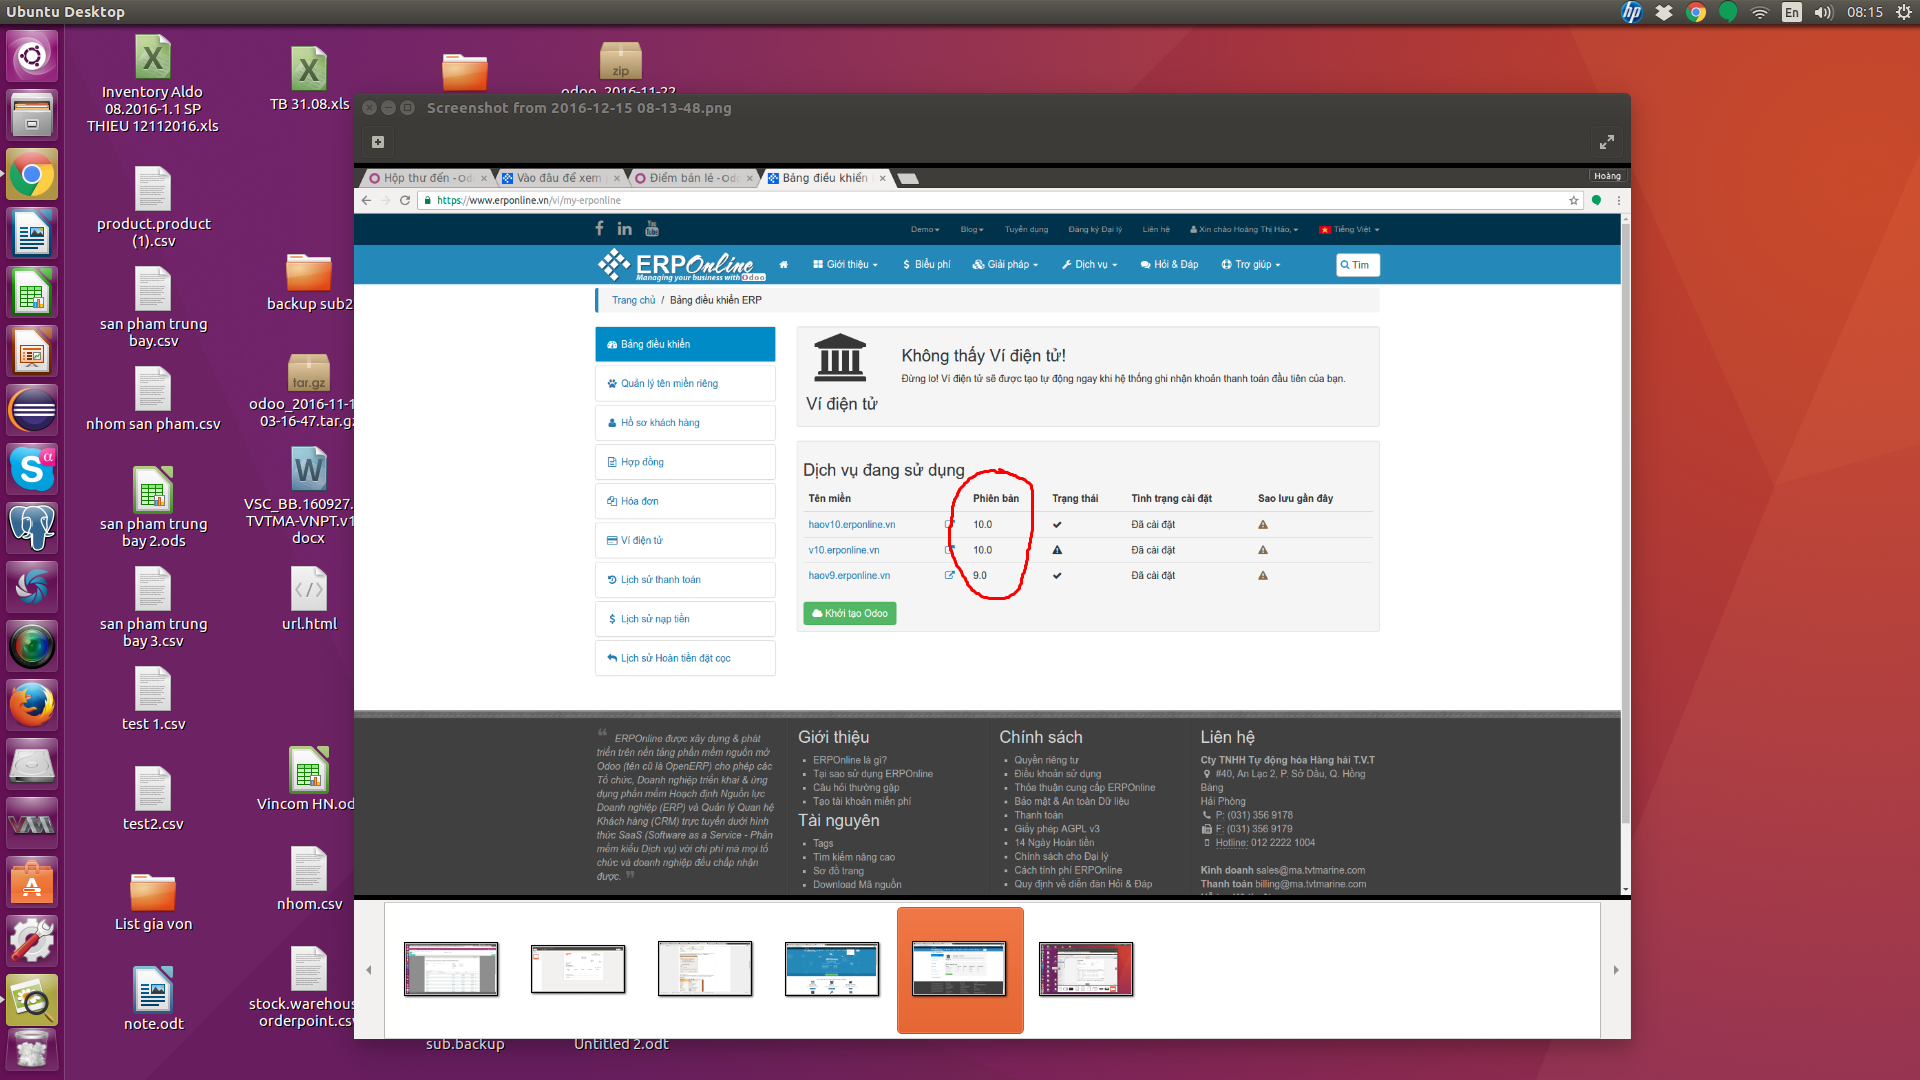Viewport: 1920px width, 1080px height.
Task: Click the green Khởi tạo Odoo button
Action: [x=850, y=614]
